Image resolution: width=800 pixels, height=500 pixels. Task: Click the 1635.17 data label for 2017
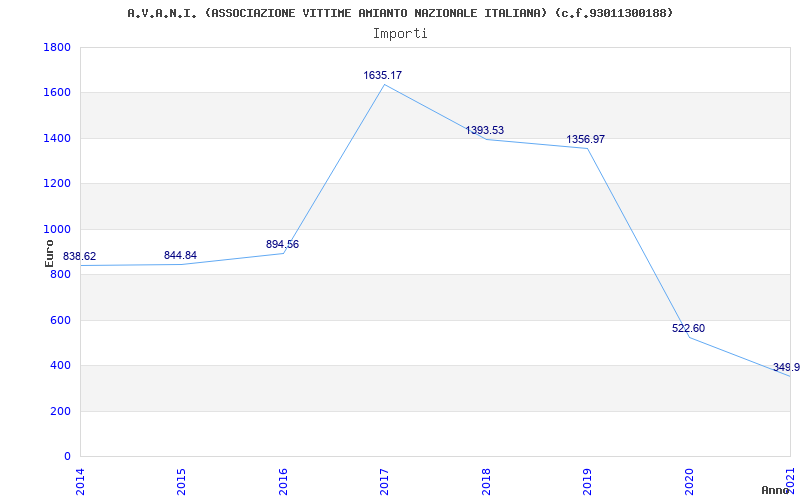pyautogui.click(x=383, y=76)
